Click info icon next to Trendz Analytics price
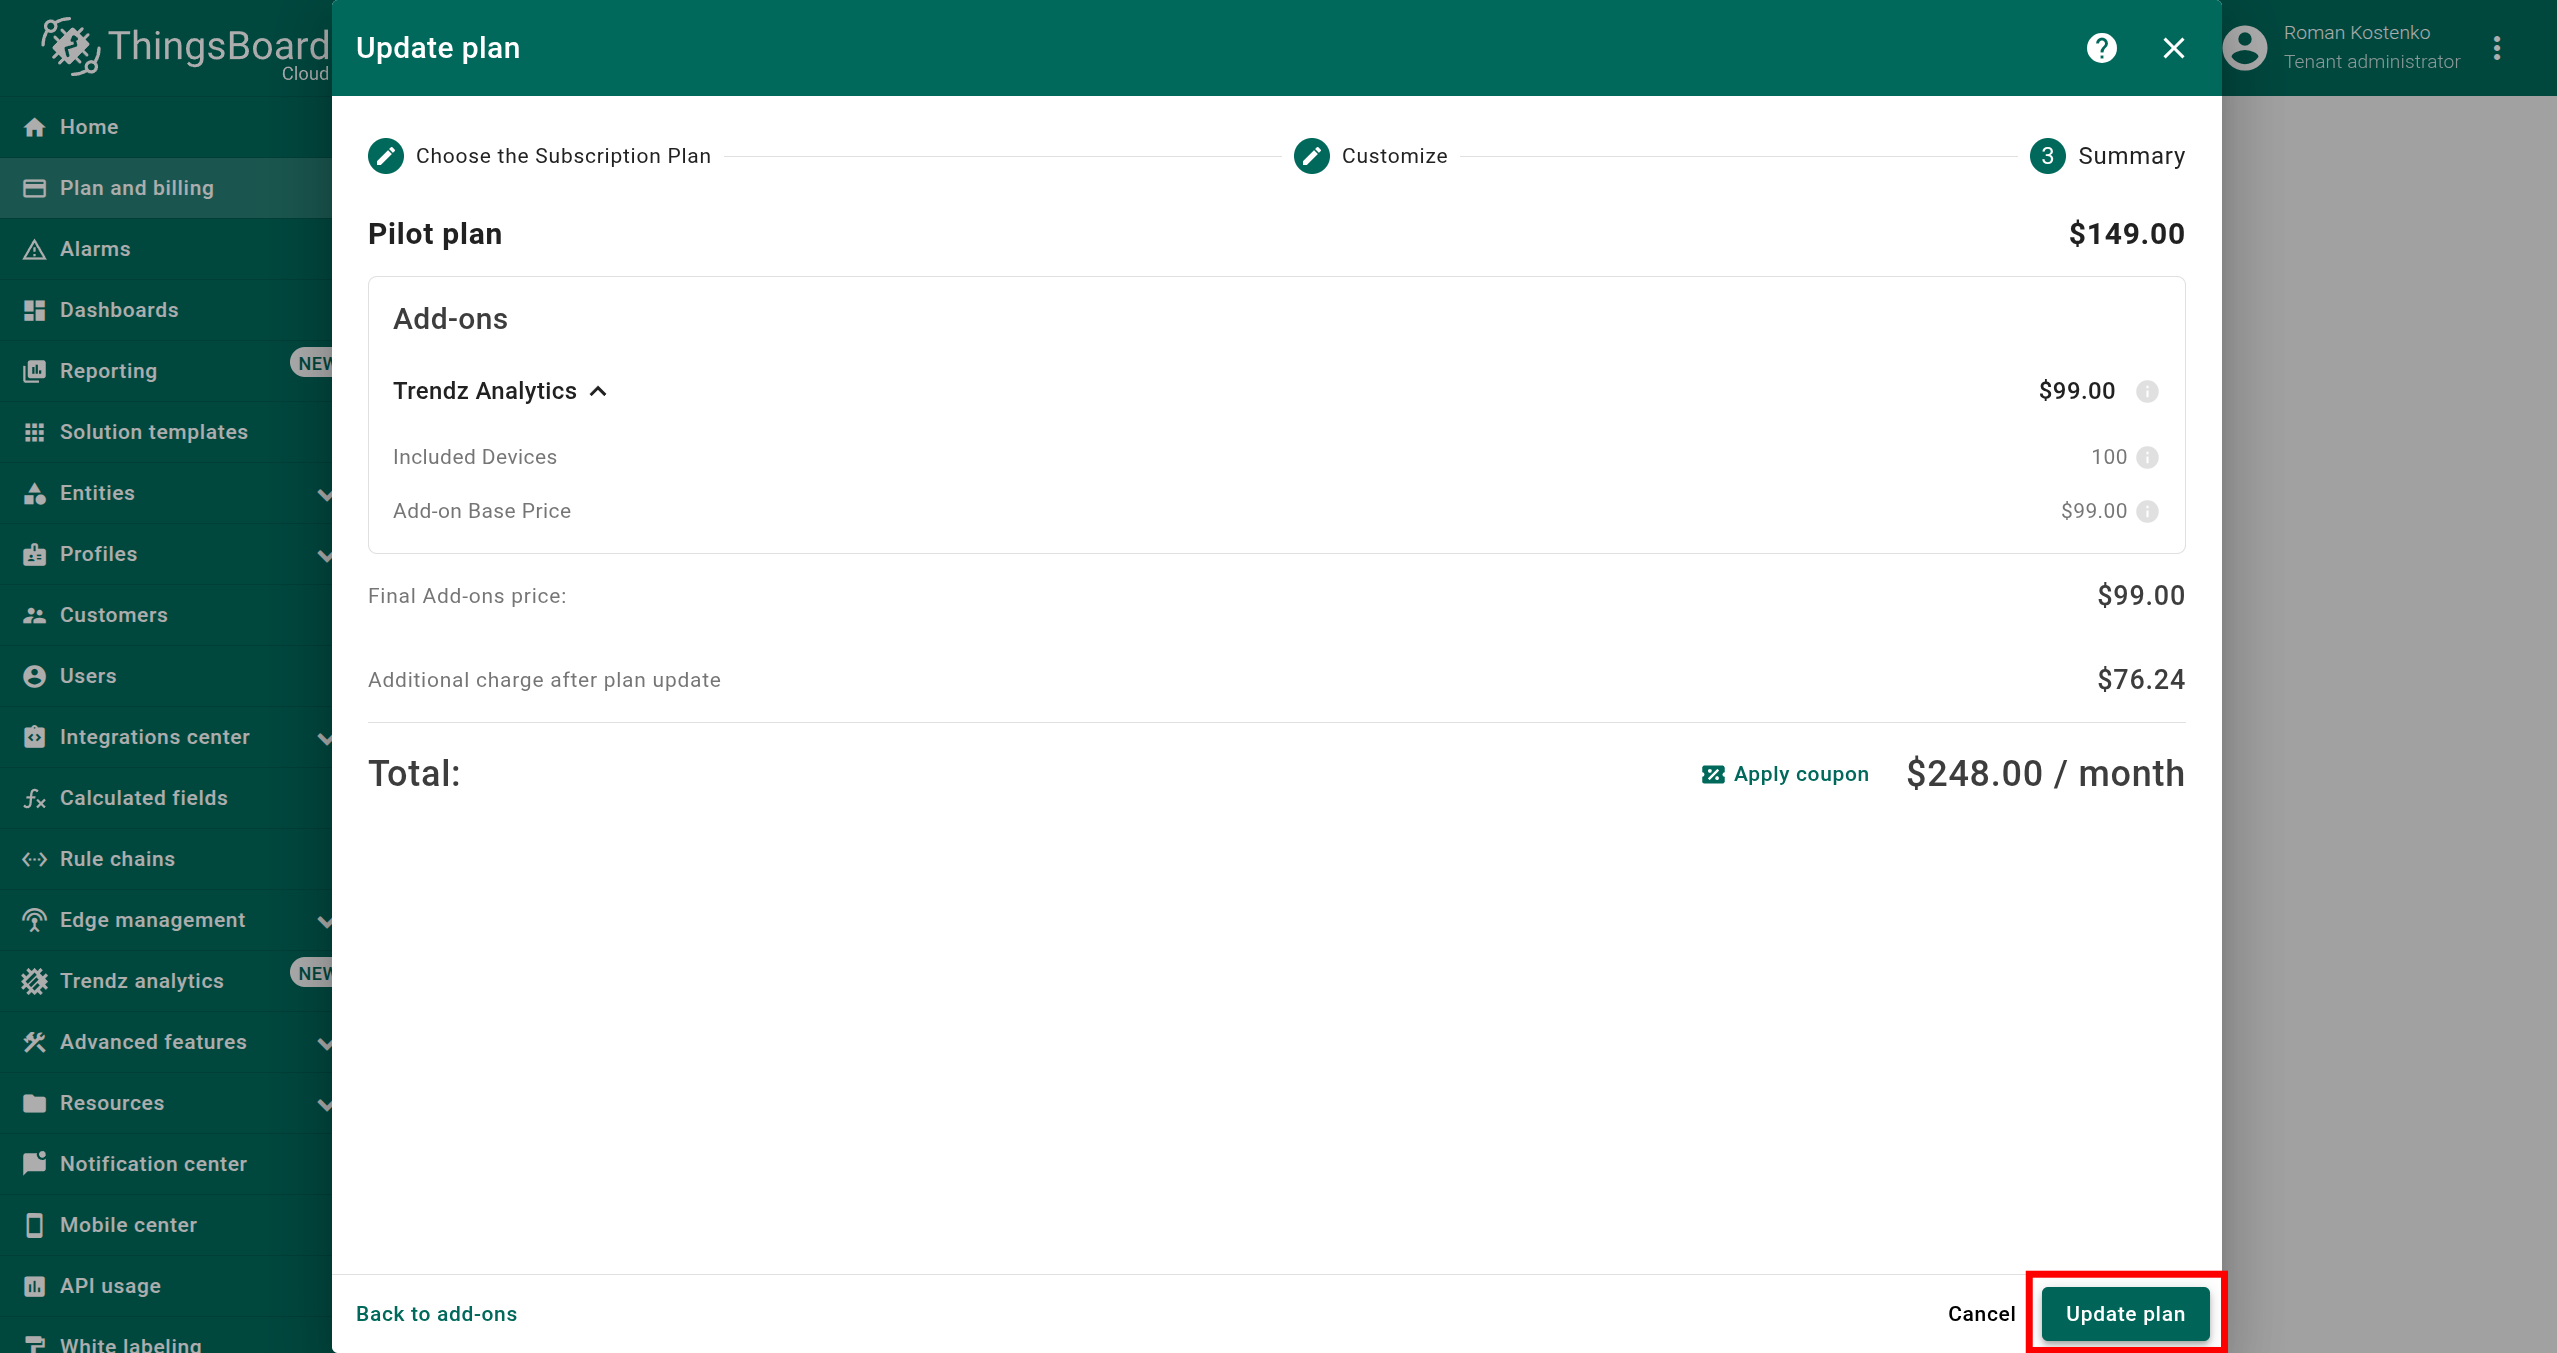The image size is (2557, 1353). (x=2147, y=392)
